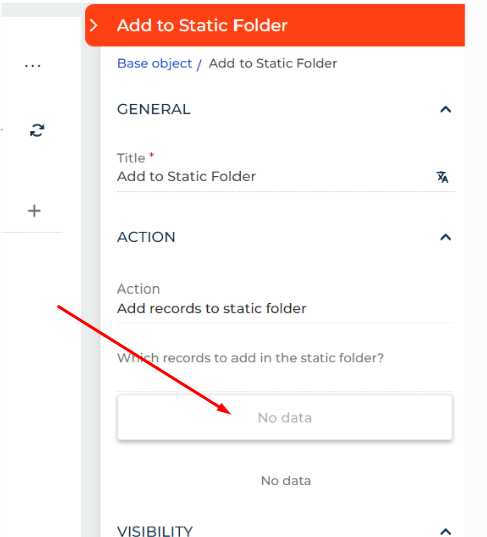Open the Action dropdown set to Add records
Viewport: 487px width, 537px height.
tap(285, 309)
